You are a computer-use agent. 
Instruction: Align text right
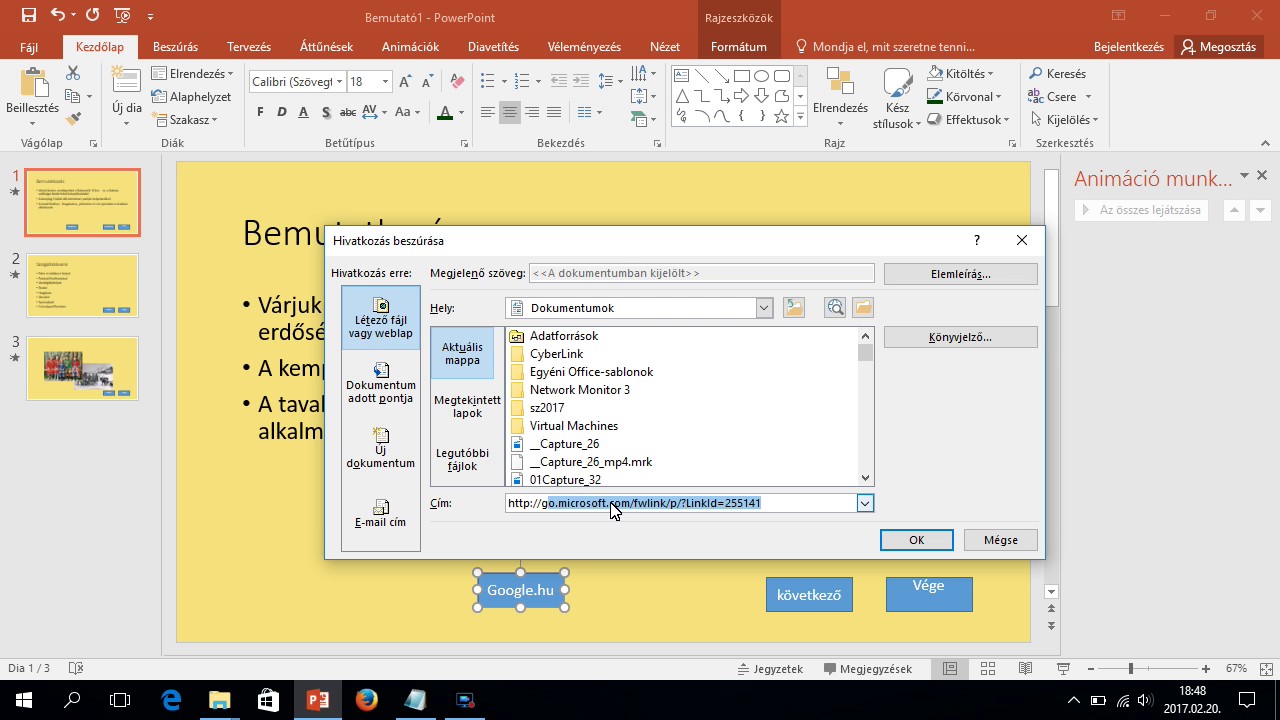click(532, 112)
